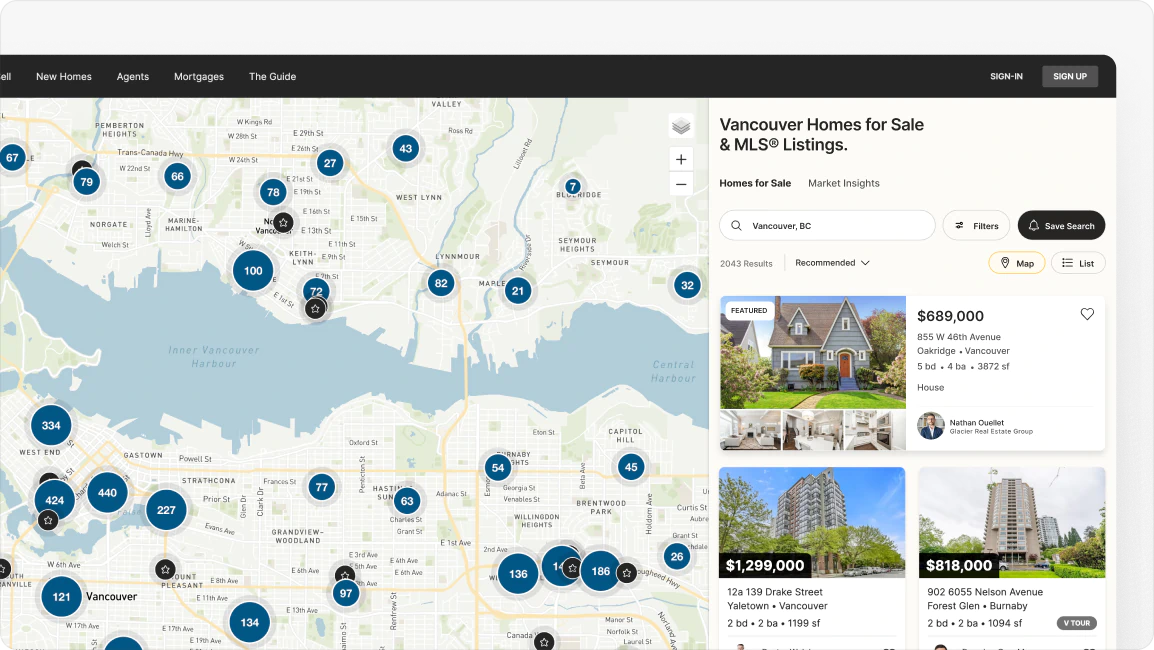
Task: Click the SIGN-IN link
Action: coord(1006,77)
